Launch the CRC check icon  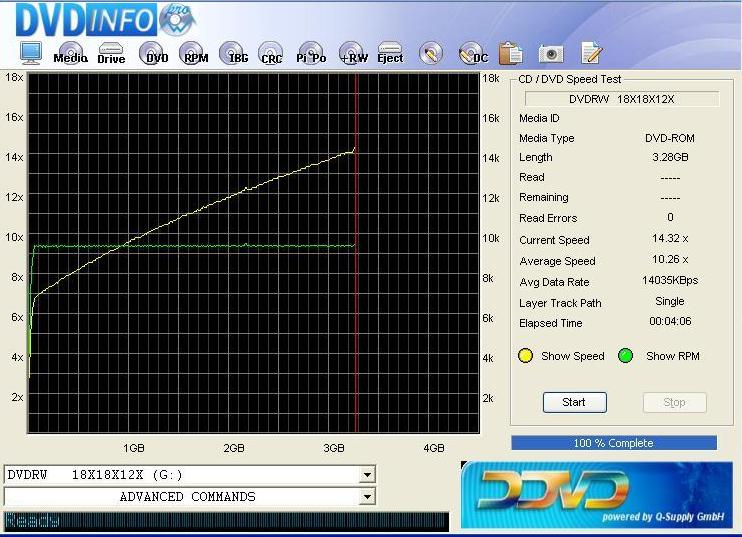[x=271, y=53]
